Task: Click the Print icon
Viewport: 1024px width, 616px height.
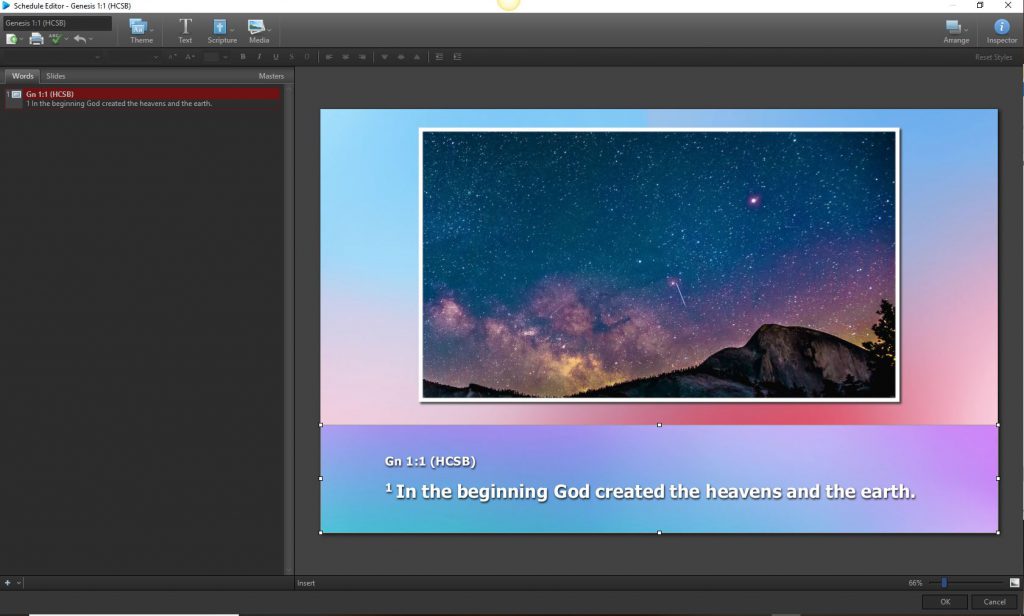Action: pyautogui.click(x=37, y=39)
